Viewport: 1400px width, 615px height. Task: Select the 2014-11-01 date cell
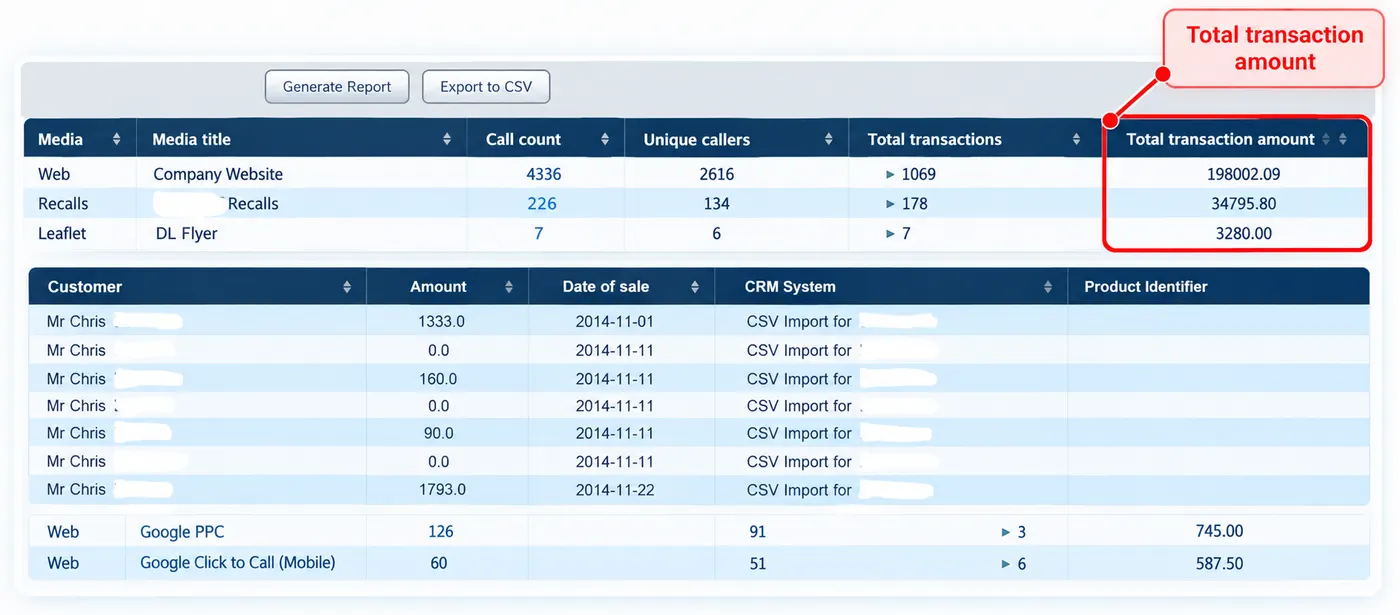coord(615,322)
